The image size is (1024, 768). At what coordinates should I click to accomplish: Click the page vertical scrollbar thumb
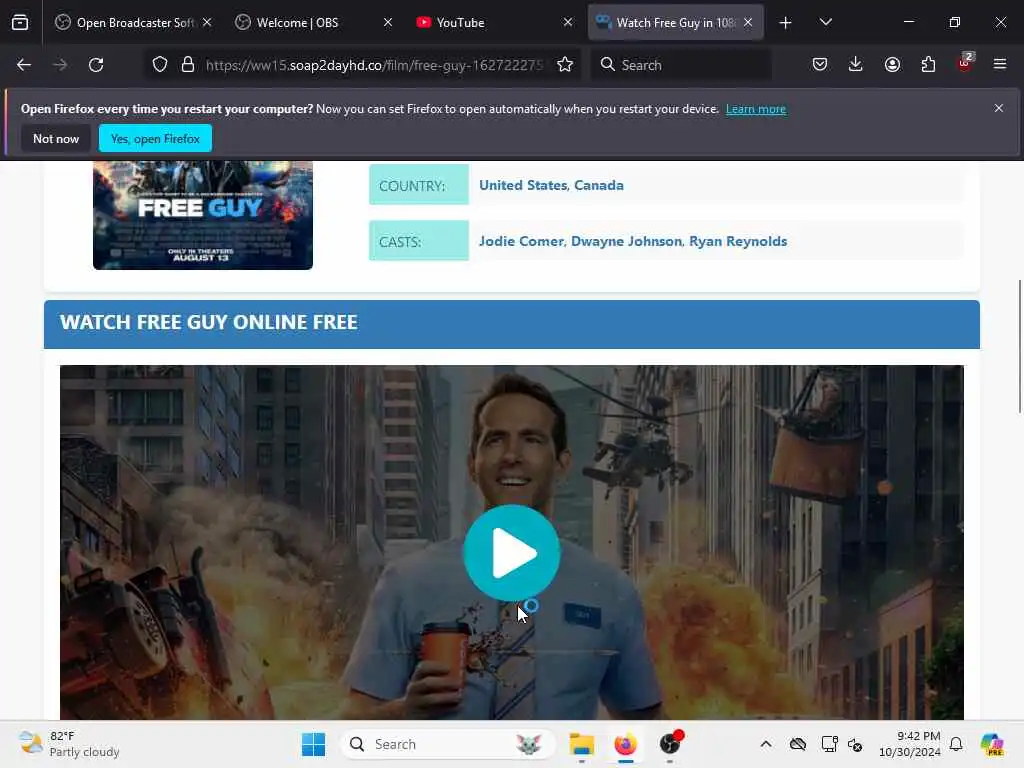(1019, 346)
